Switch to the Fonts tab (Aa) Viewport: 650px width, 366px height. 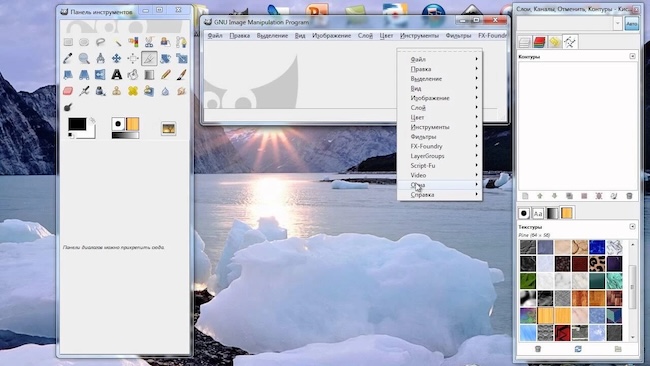click(x=538, y=213)
